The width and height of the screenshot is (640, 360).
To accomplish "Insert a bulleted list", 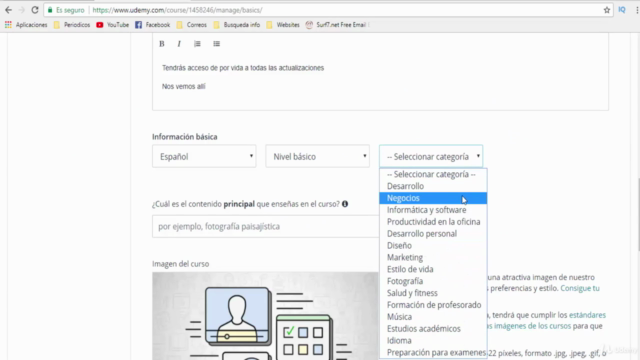I will (216, 44).
